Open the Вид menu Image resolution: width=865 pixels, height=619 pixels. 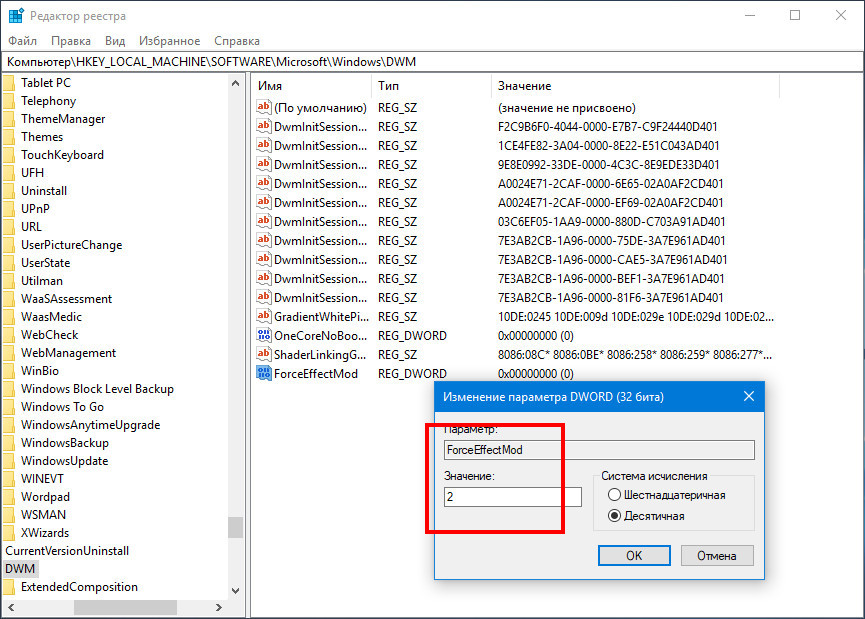pyautogui.click(x=115, y=41)
